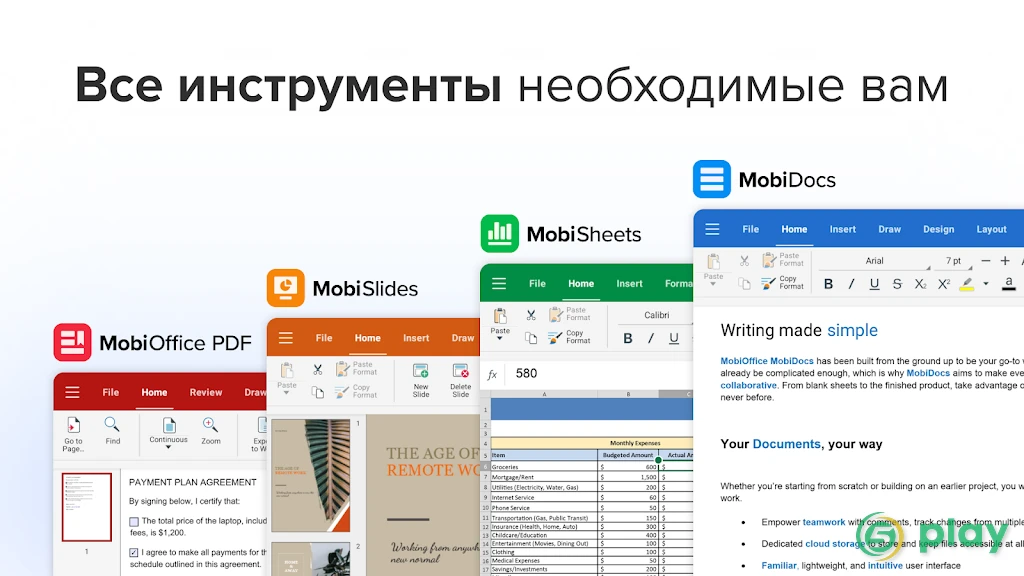This screenshot has height=576, width=1024.
Task: Toggle Underline in MobiDocs toolbar
Action: point(874,284)
